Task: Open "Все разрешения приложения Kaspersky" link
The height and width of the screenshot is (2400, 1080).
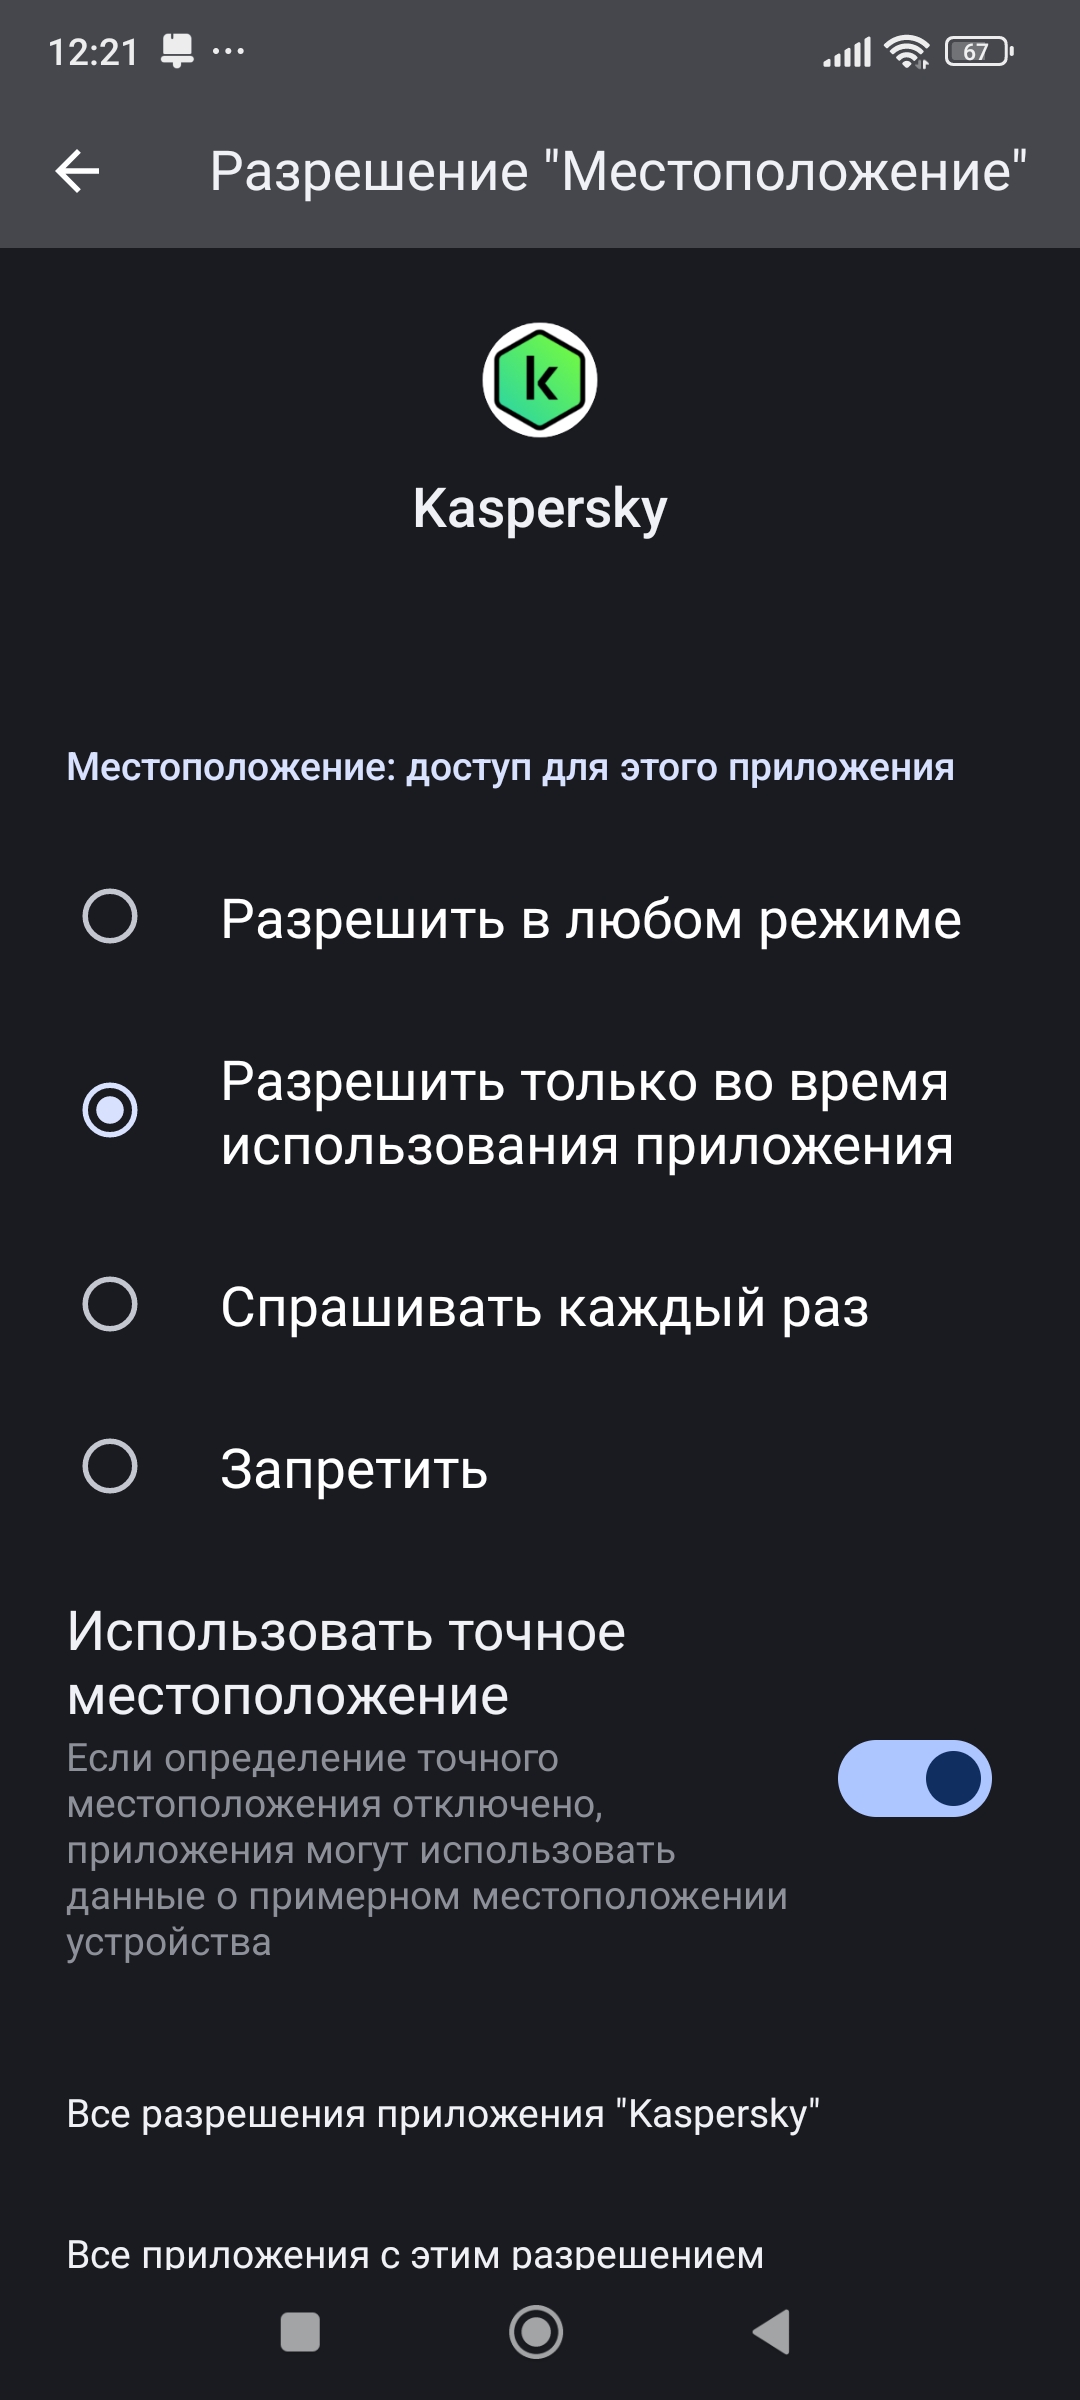Action: [x=443, y=2114]
